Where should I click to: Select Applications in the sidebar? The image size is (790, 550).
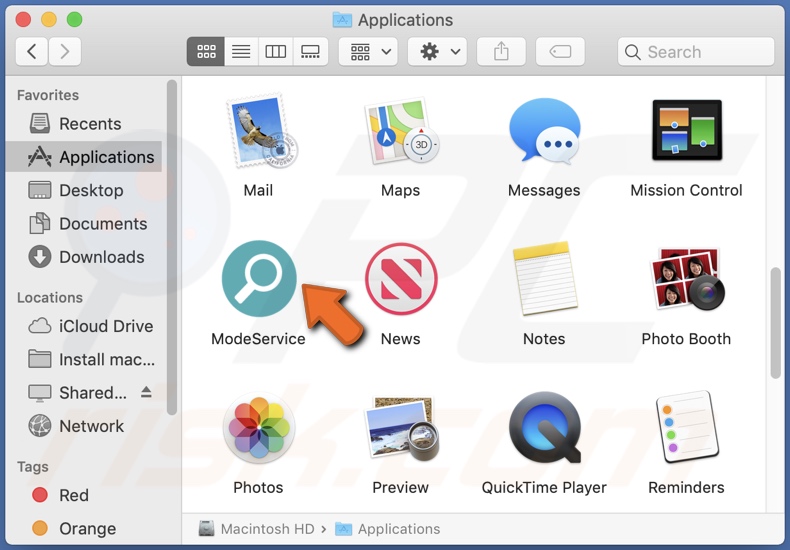[84, 157]
